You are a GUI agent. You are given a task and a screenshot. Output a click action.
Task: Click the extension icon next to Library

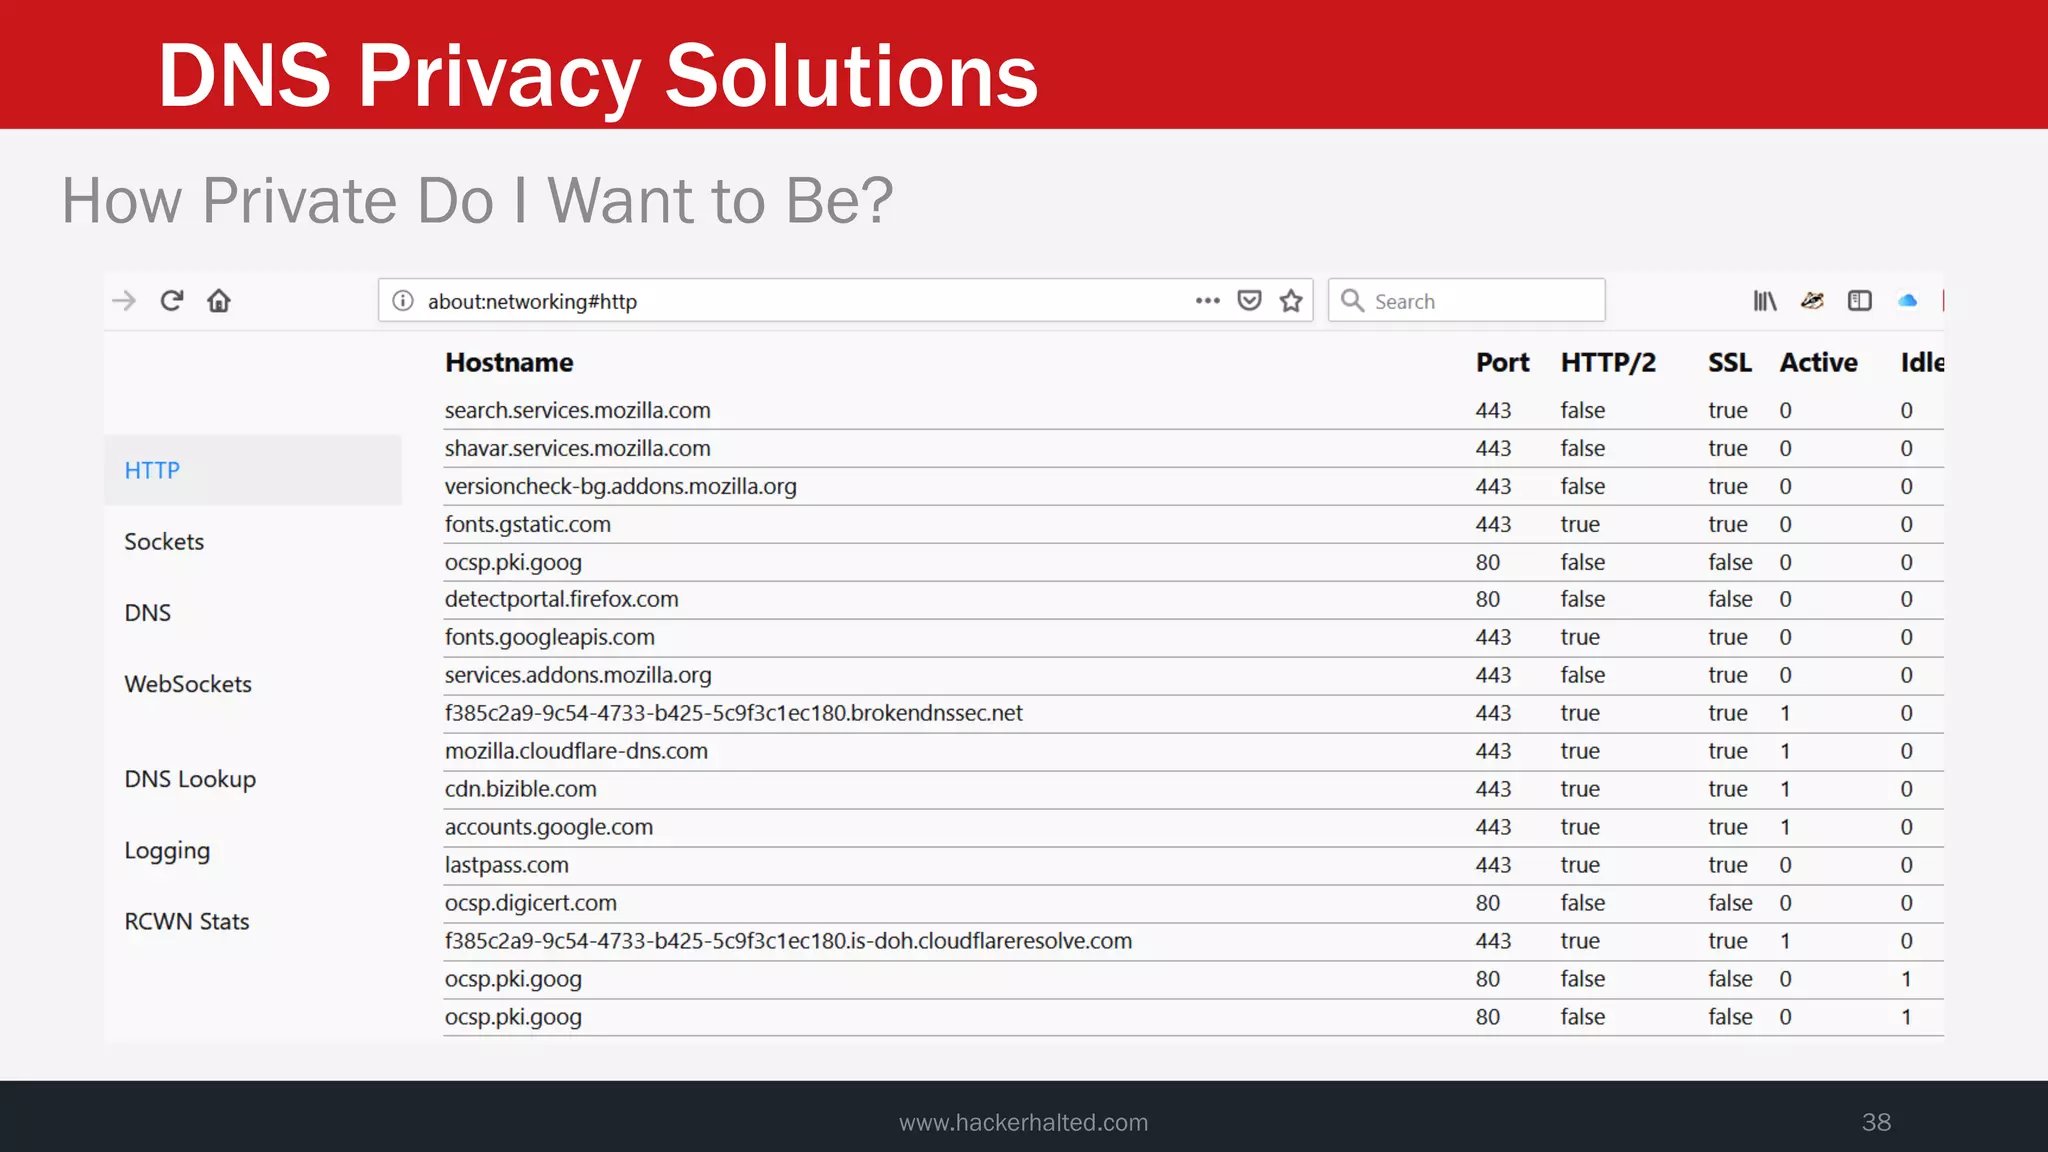click(1812, 301)
